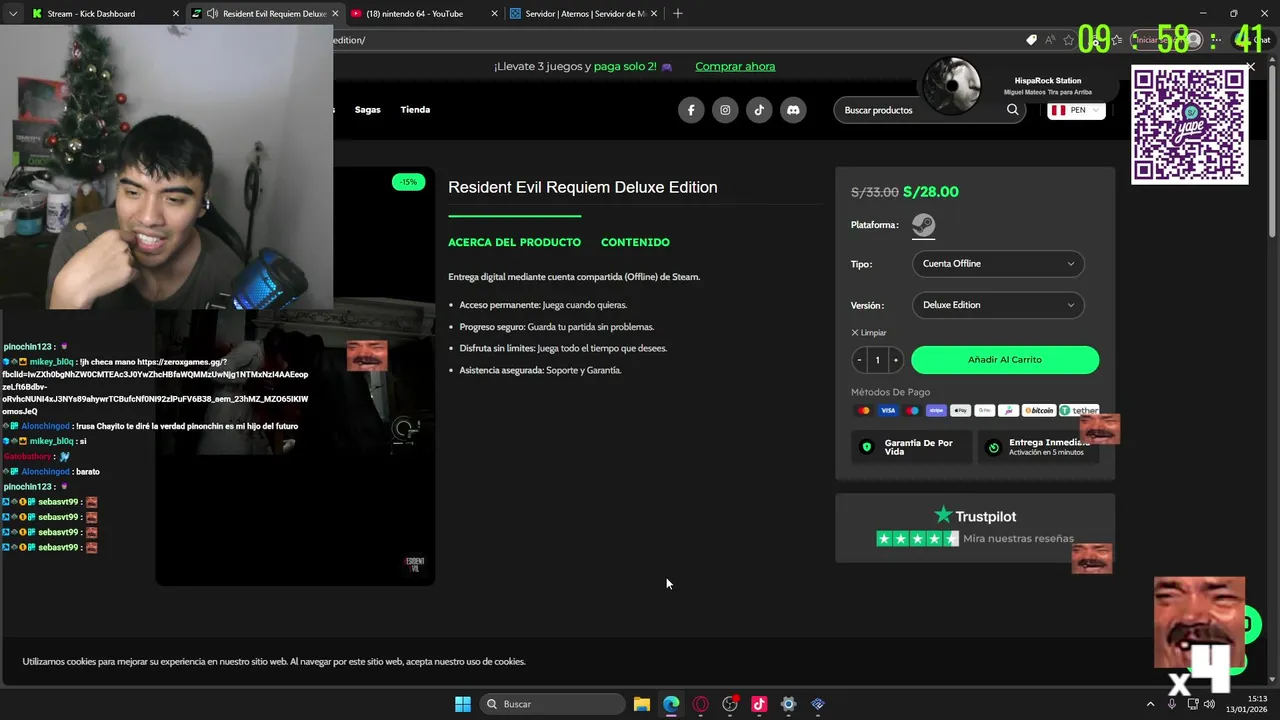Click the price S/28.00

click(x=930, y=192)
